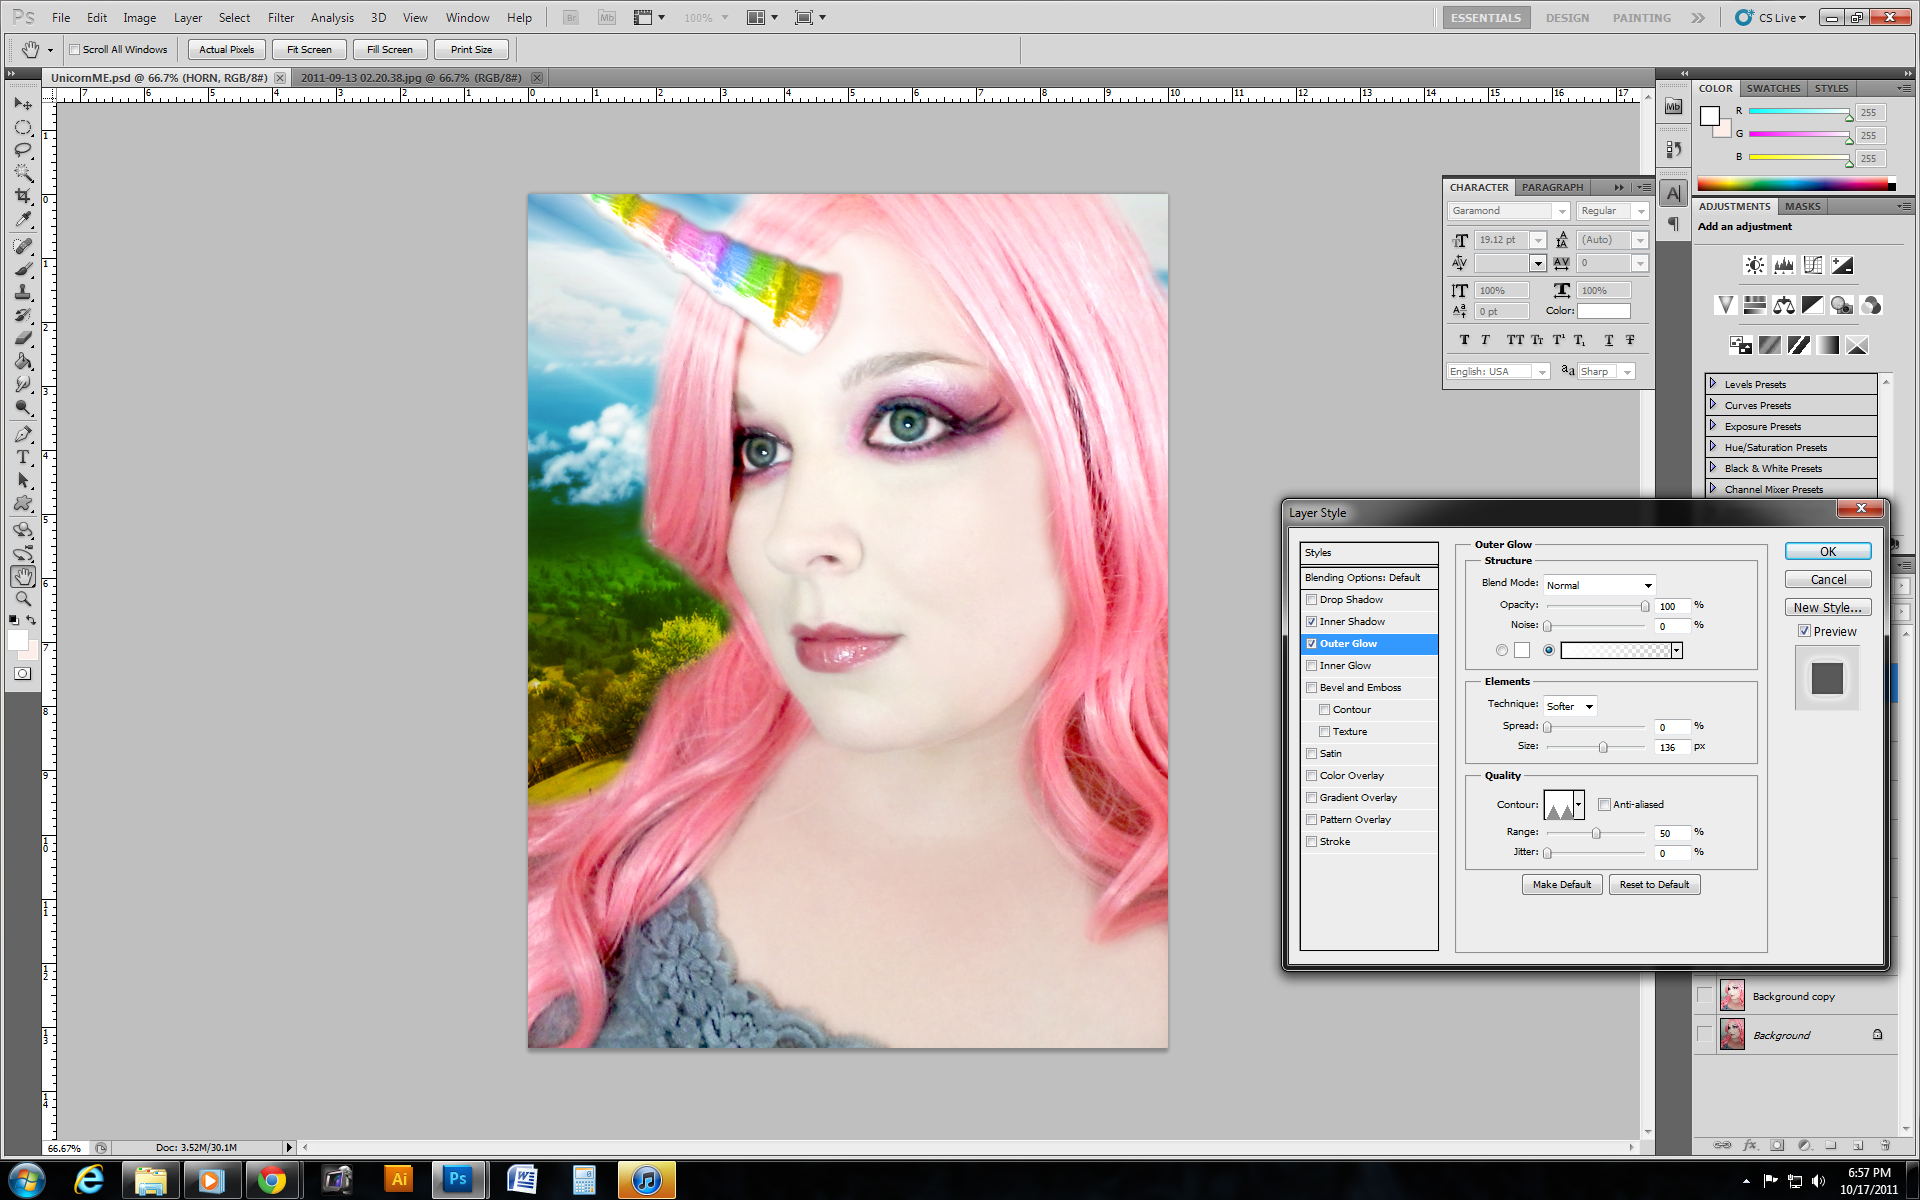This screenshot has height=1200, width=1920.
Task: Open the glow gradient picker dropdown
Action: [x=1677, y=651]
